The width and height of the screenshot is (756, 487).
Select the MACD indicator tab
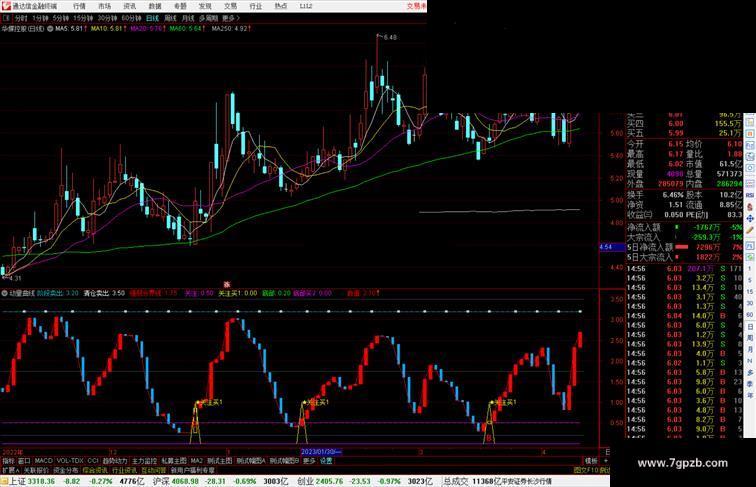pyautogui.click(x=43, y=460)
